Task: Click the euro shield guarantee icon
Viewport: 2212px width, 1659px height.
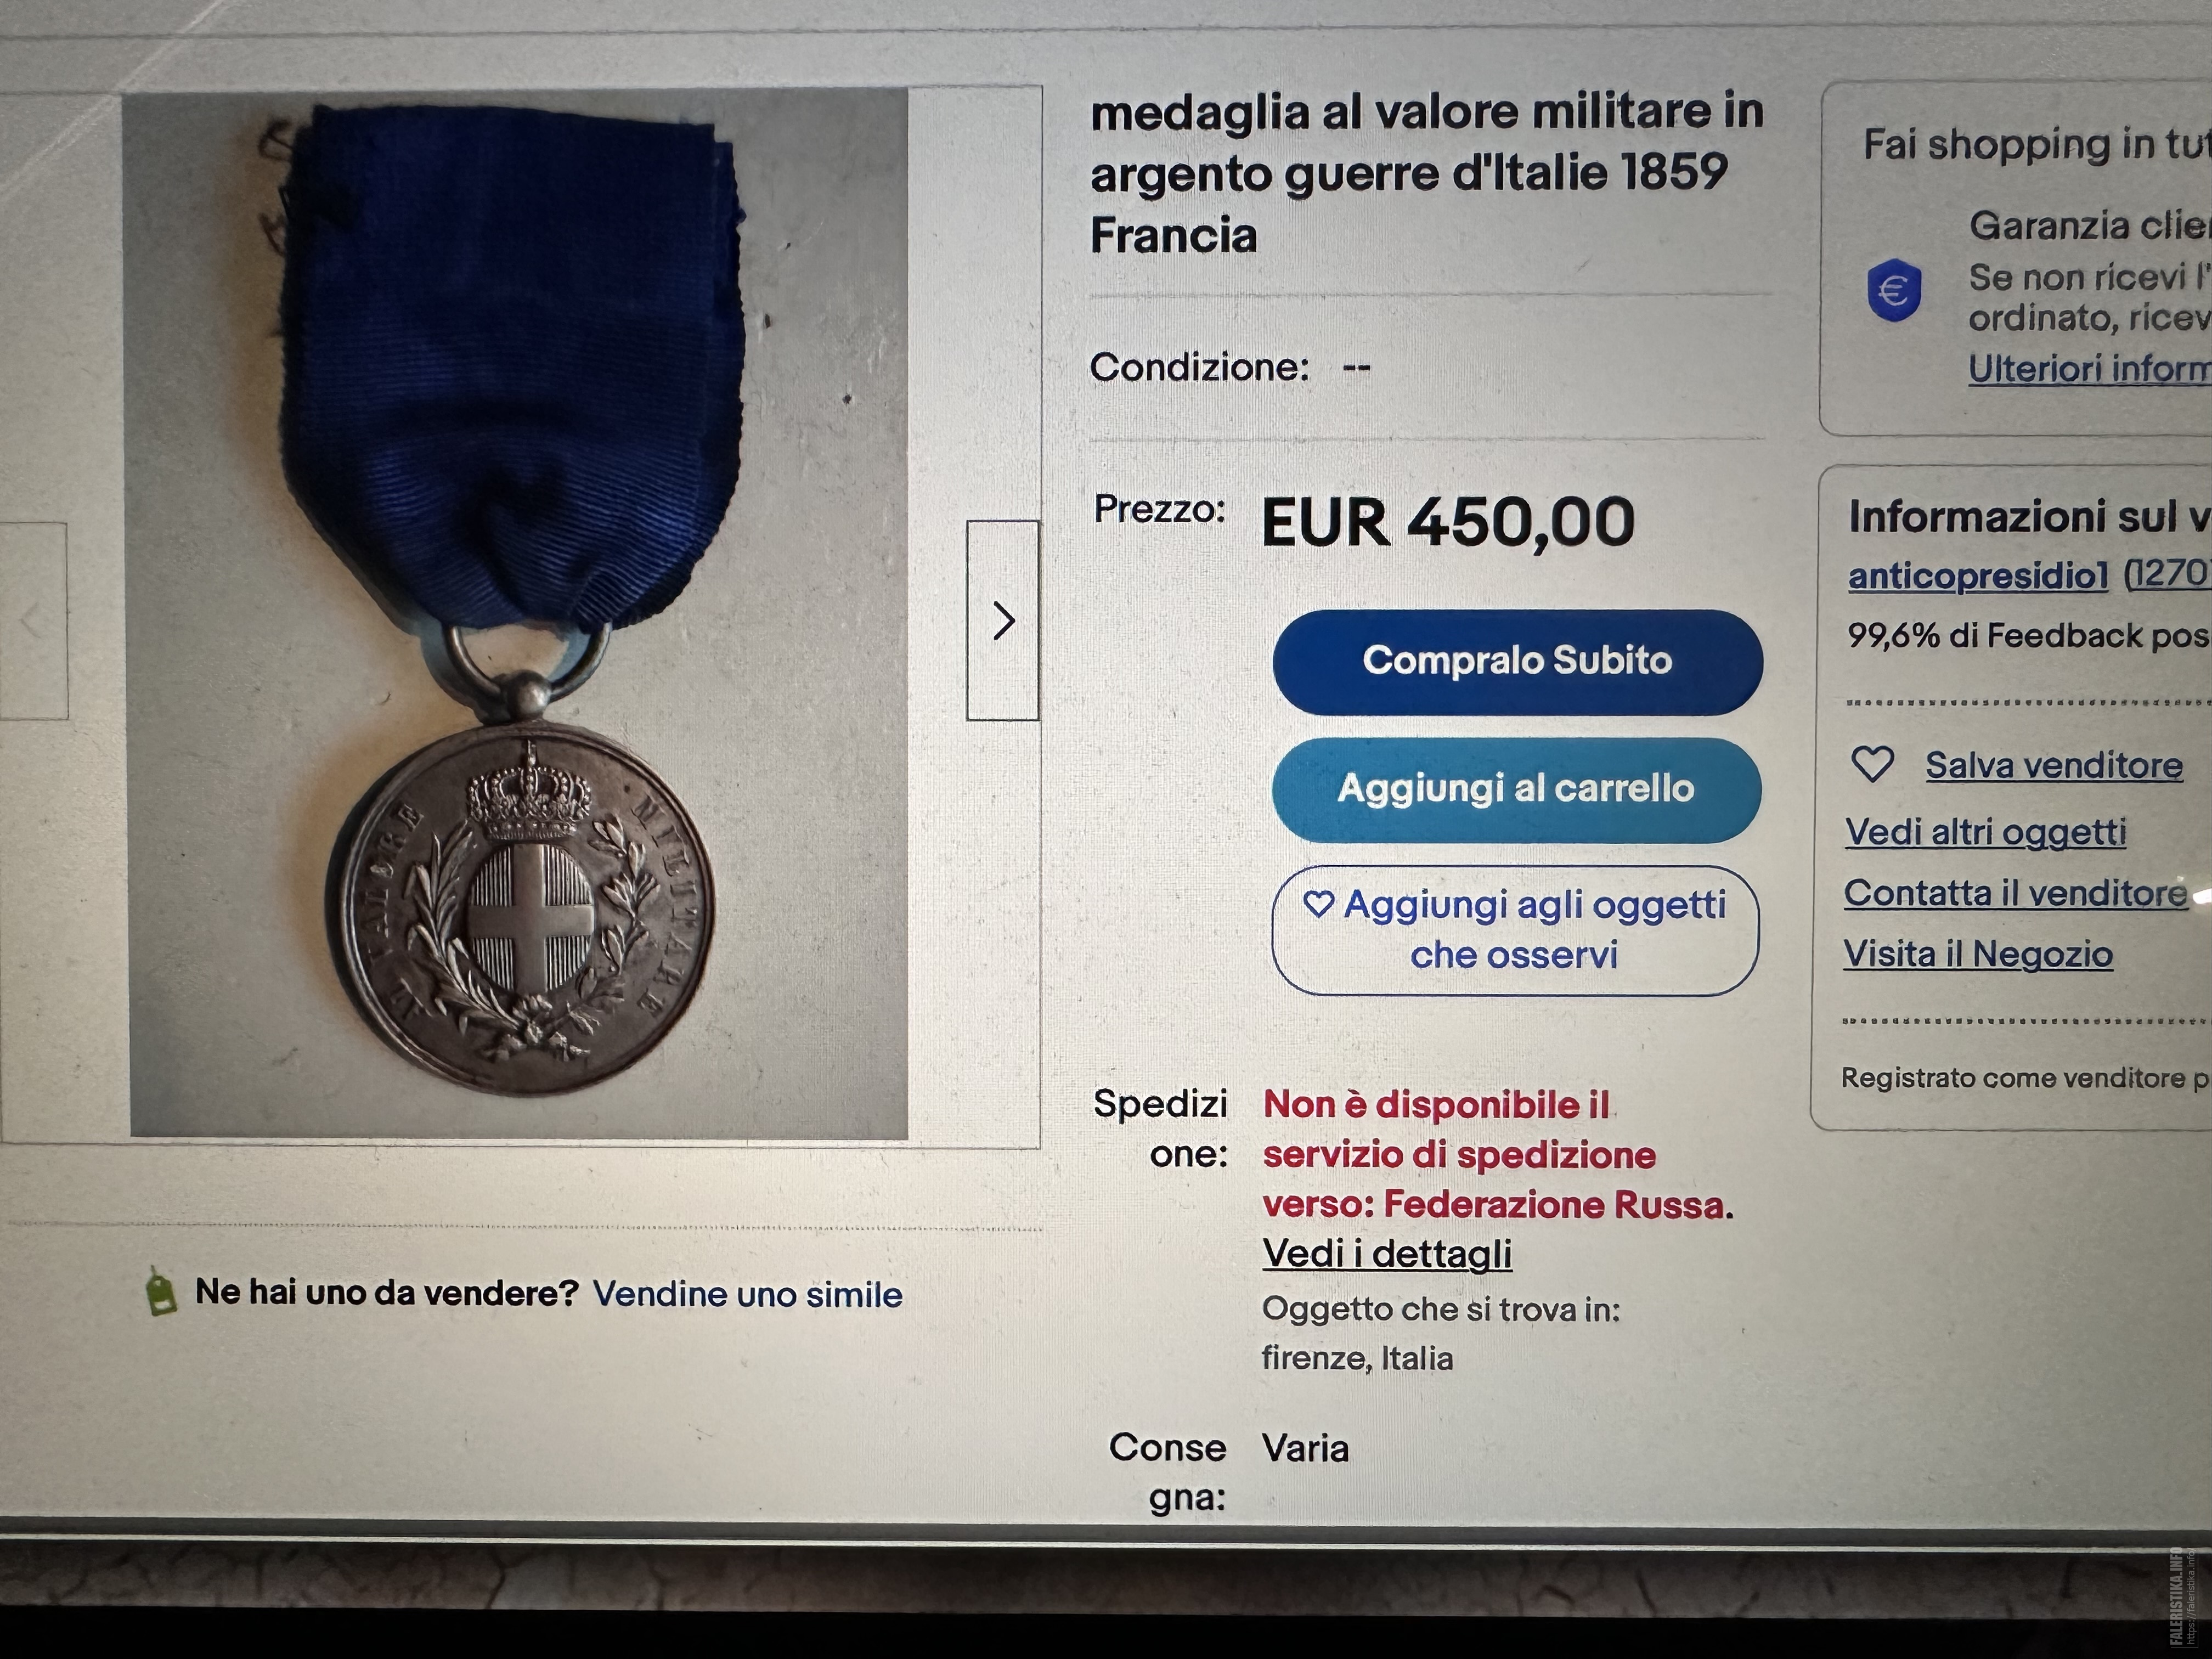Action: pos(1894,290)
